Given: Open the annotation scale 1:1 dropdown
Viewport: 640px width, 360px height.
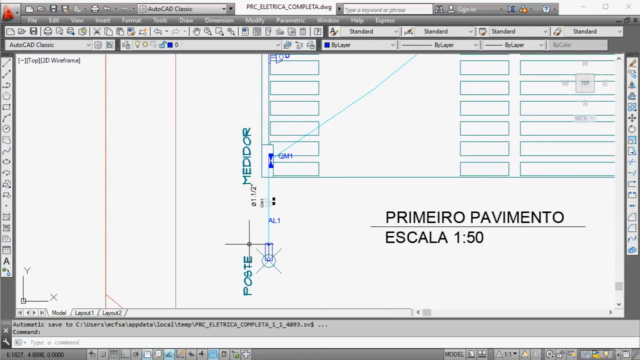Looking at the screenshot, I should click(507, 354).
